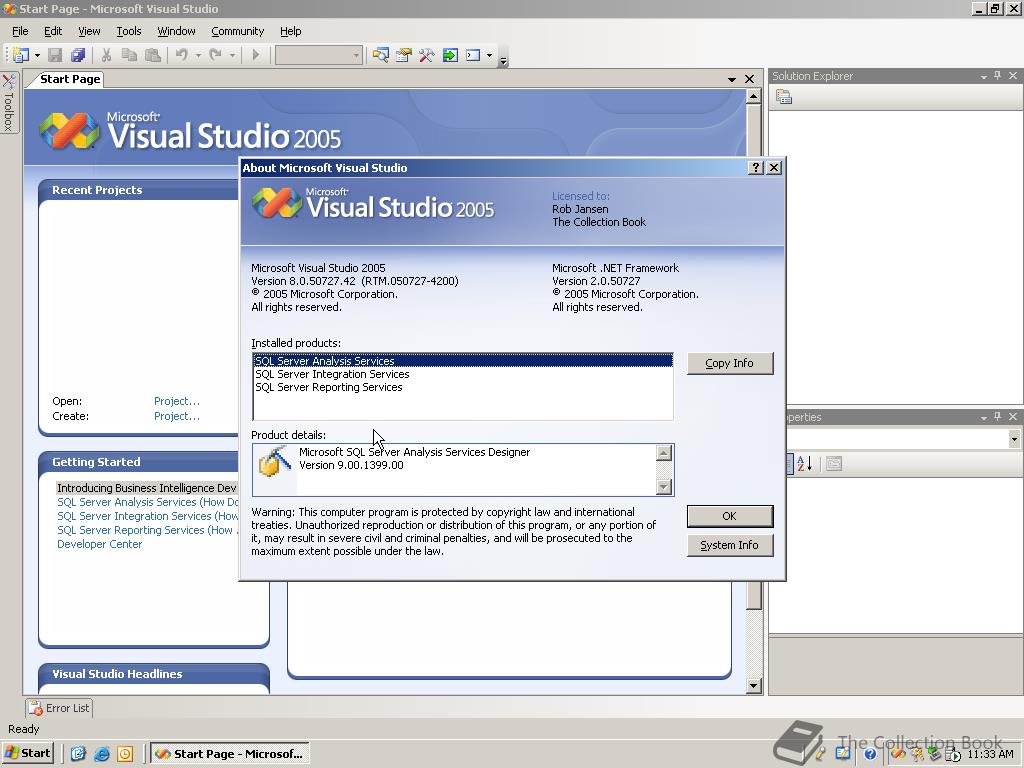The width and height of the screenshot is (1024, 768).
Task: Open SQL Server Analysis Services how-to link
Action: pos(148,502)
